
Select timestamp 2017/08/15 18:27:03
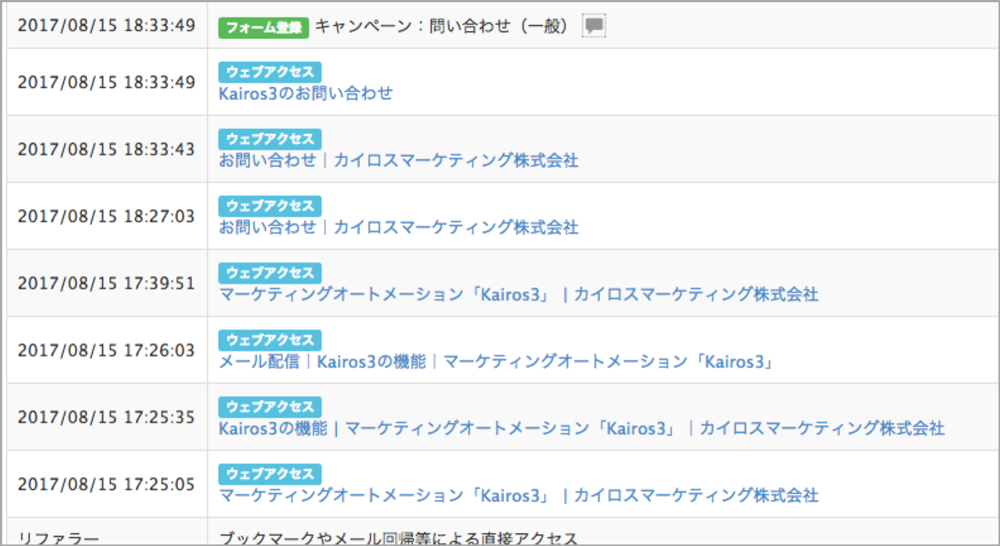coord(106,216)
